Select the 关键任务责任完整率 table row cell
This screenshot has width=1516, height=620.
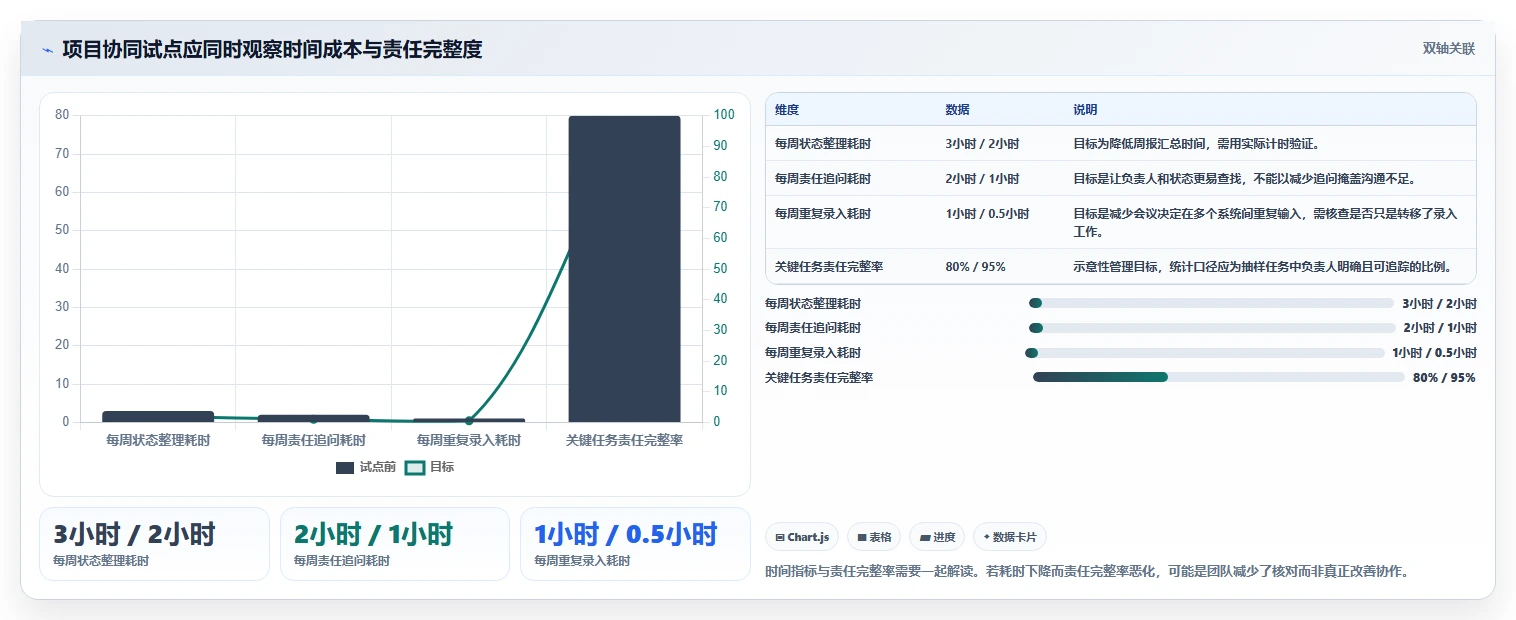[829, 267]
